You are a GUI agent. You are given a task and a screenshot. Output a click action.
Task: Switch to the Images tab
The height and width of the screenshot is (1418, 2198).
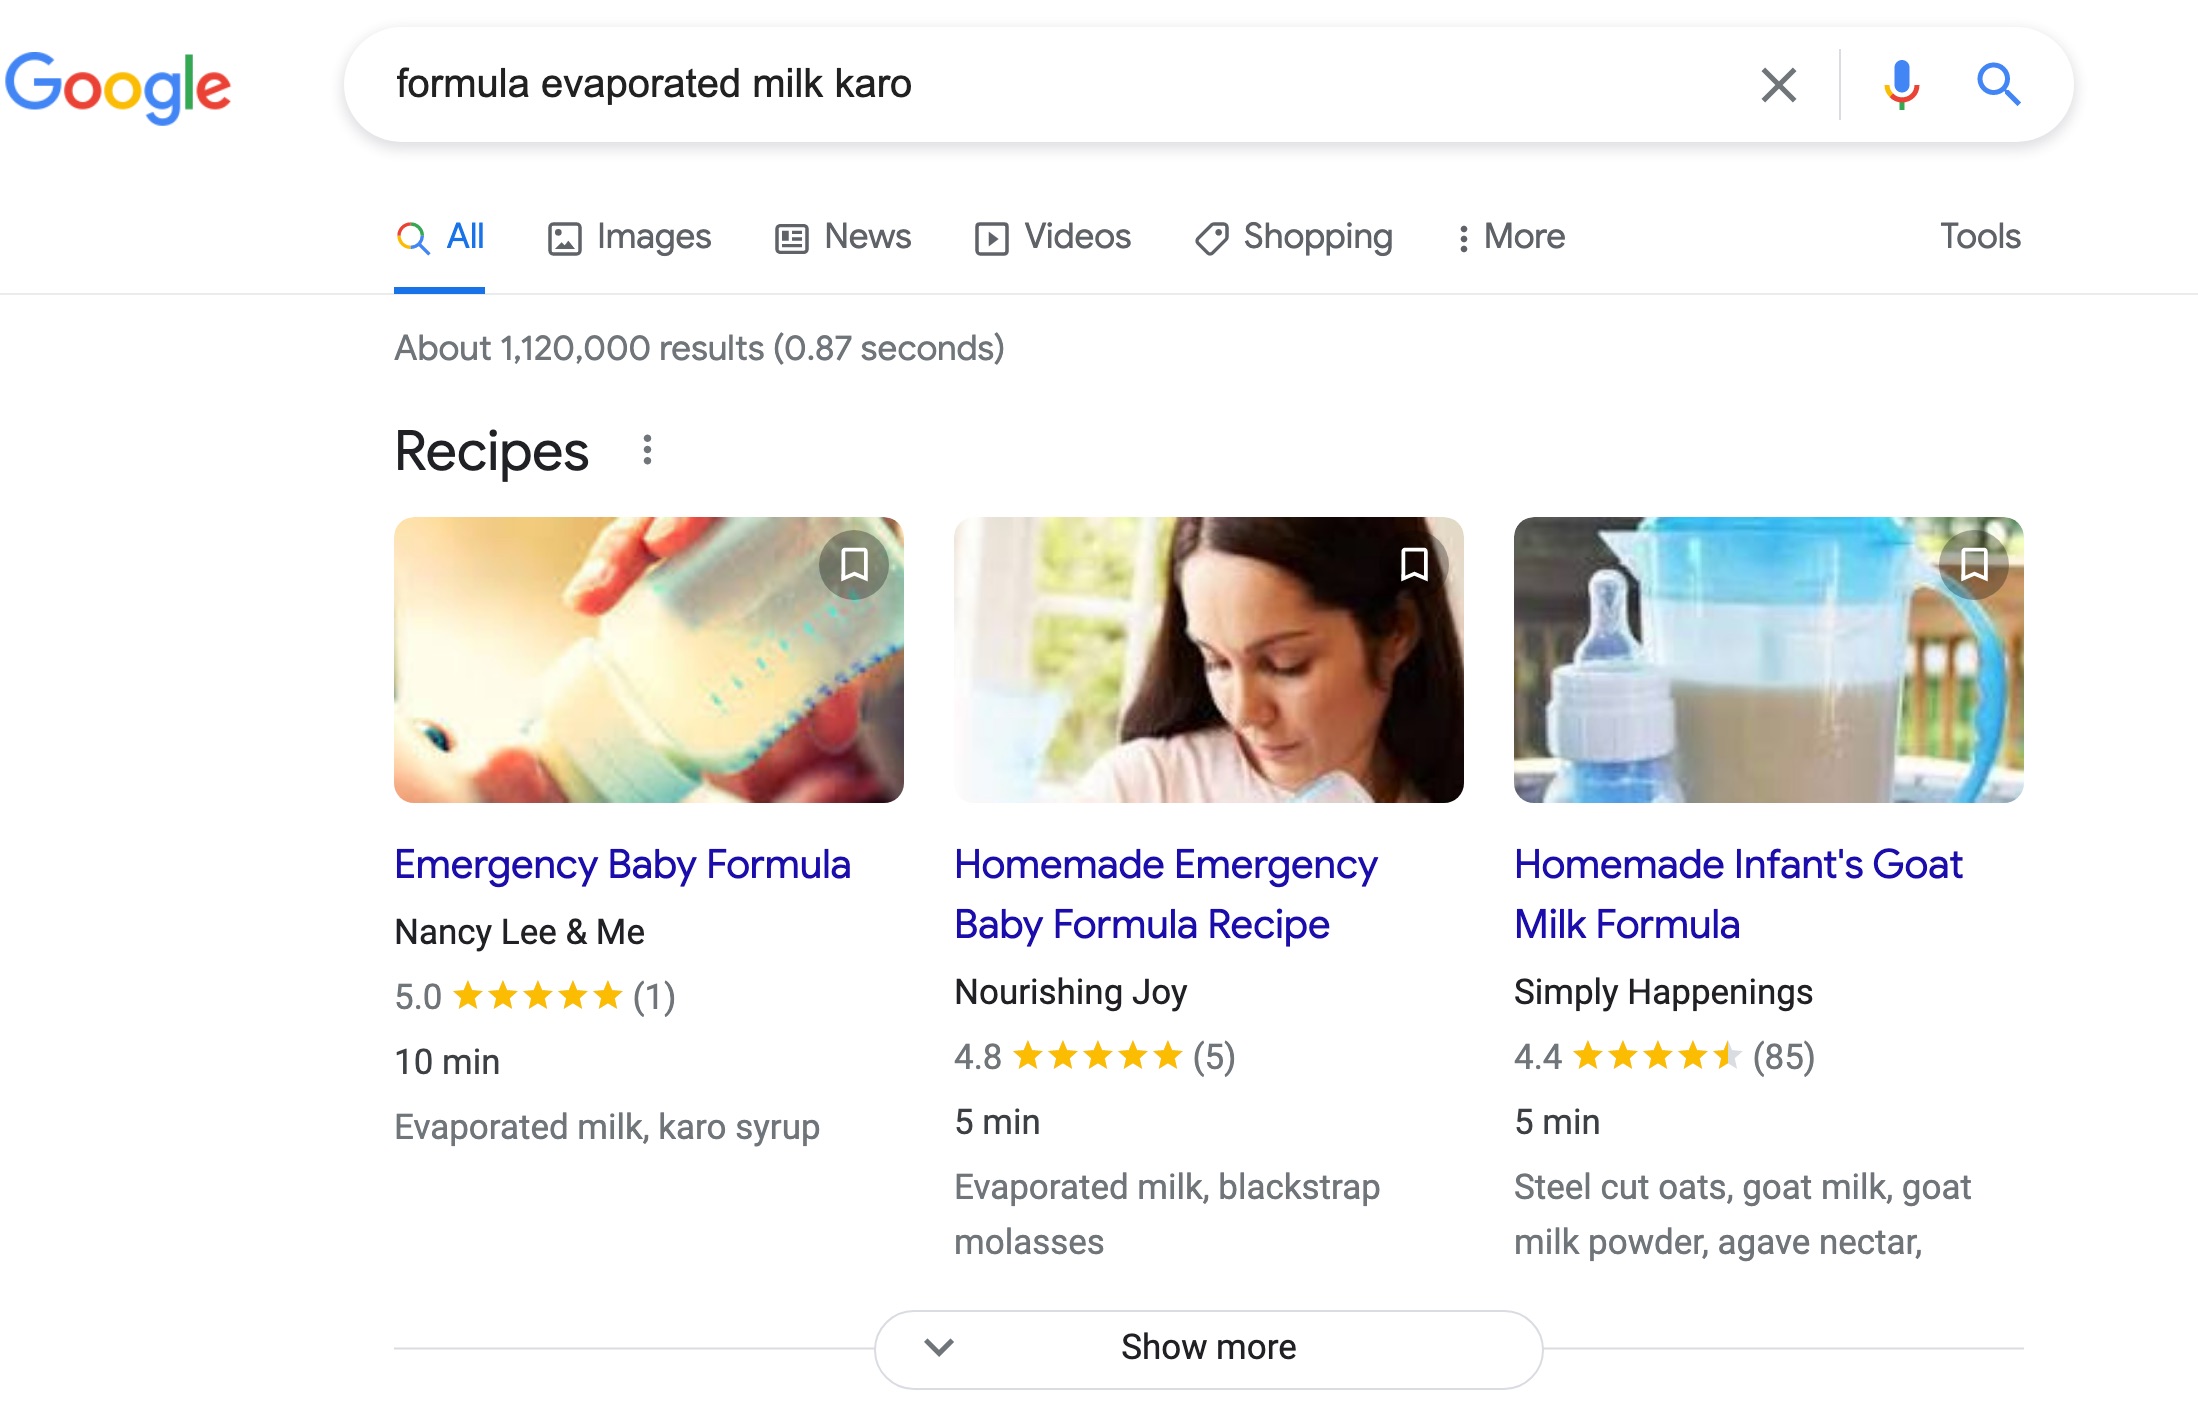tap(629, 237)
